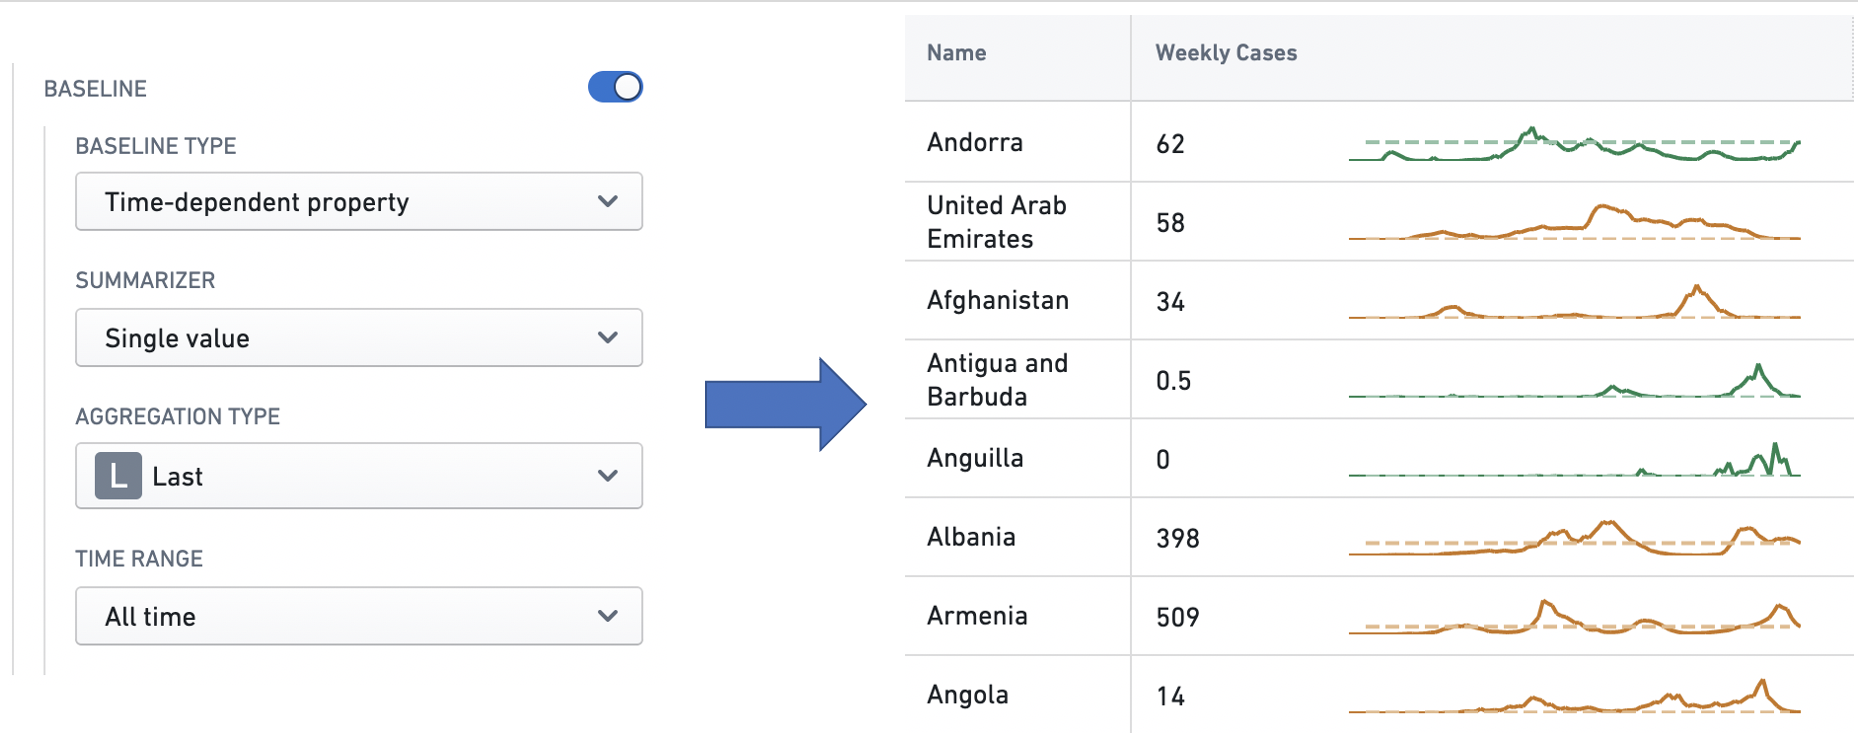Click the blue right-pointing arrow
This screenshot has height=740, width=1858.
[785, 404]
